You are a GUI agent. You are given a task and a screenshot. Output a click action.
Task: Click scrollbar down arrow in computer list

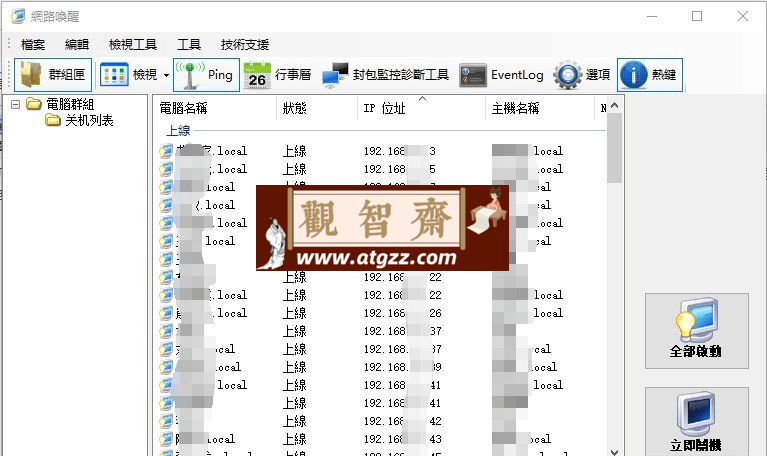click(x=615, y=452)
